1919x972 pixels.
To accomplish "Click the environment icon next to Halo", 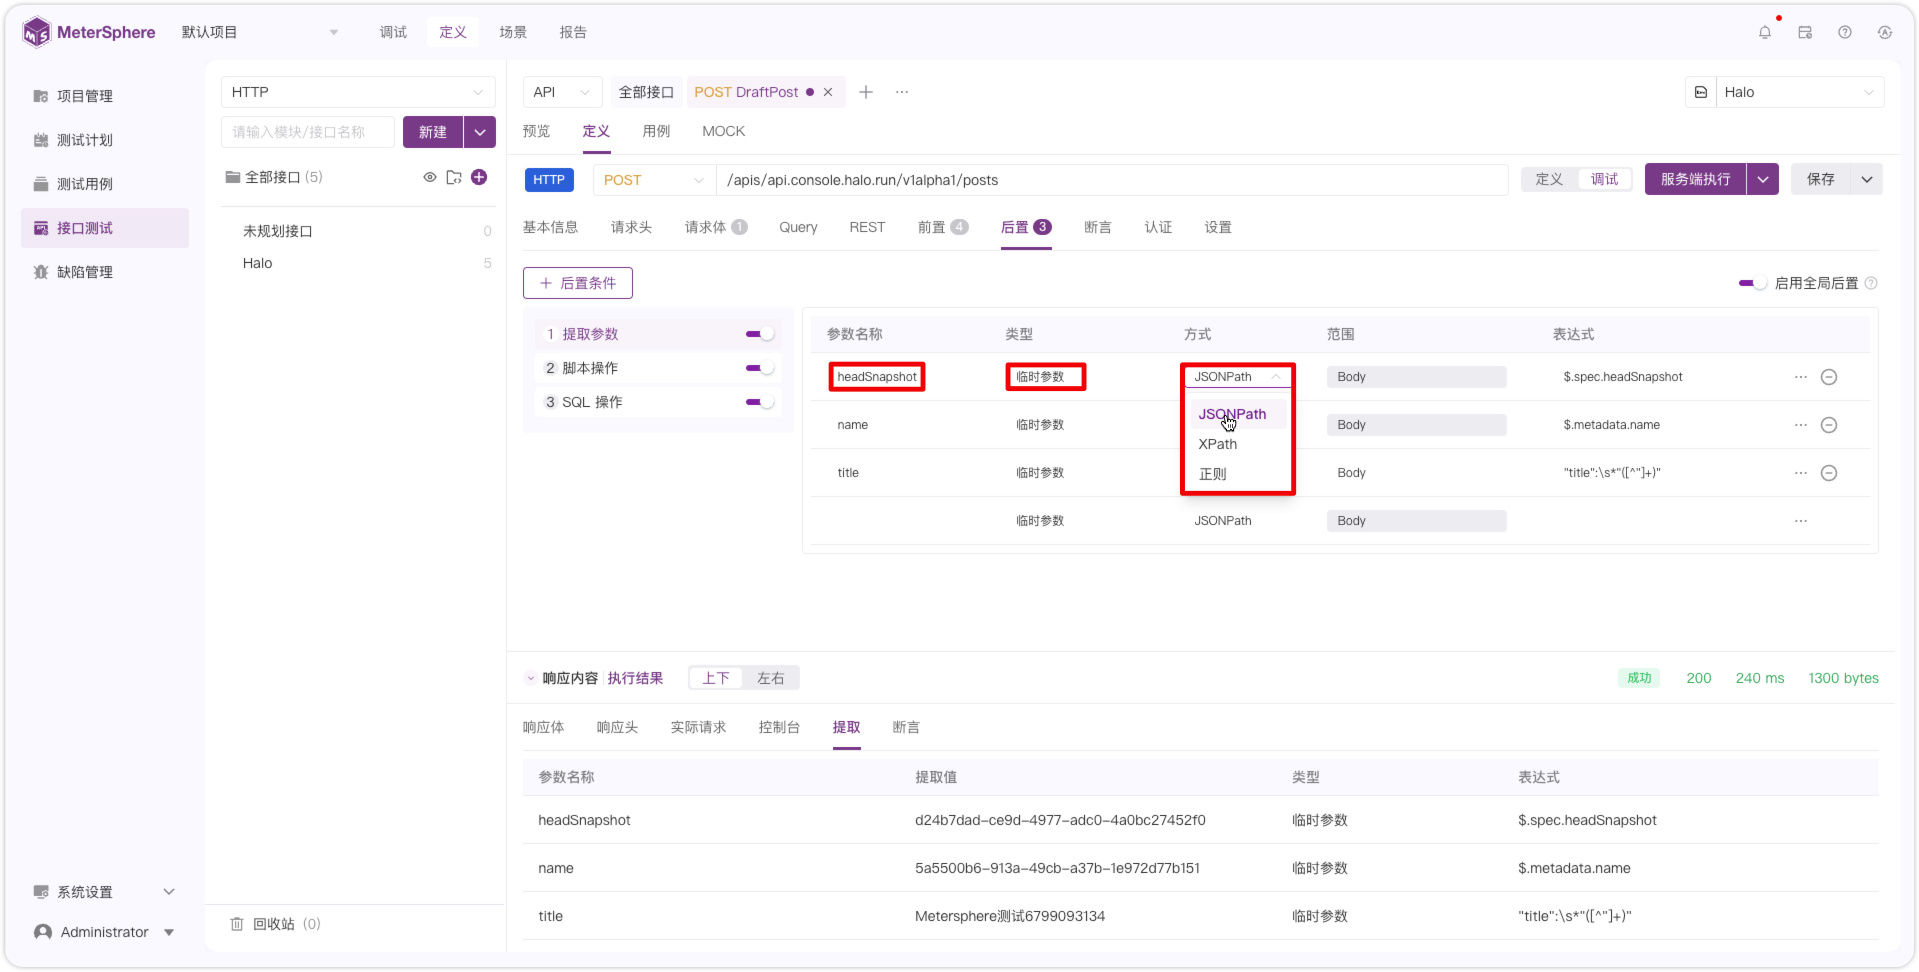I will tap(1701, 92).
